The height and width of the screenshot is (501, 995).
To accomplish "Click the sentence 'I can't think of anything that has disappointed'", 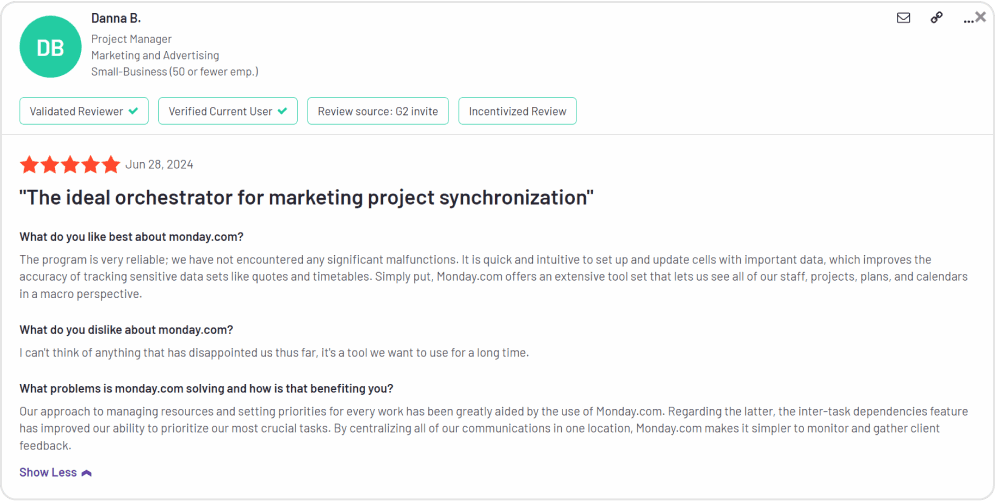I will (273, 353).
